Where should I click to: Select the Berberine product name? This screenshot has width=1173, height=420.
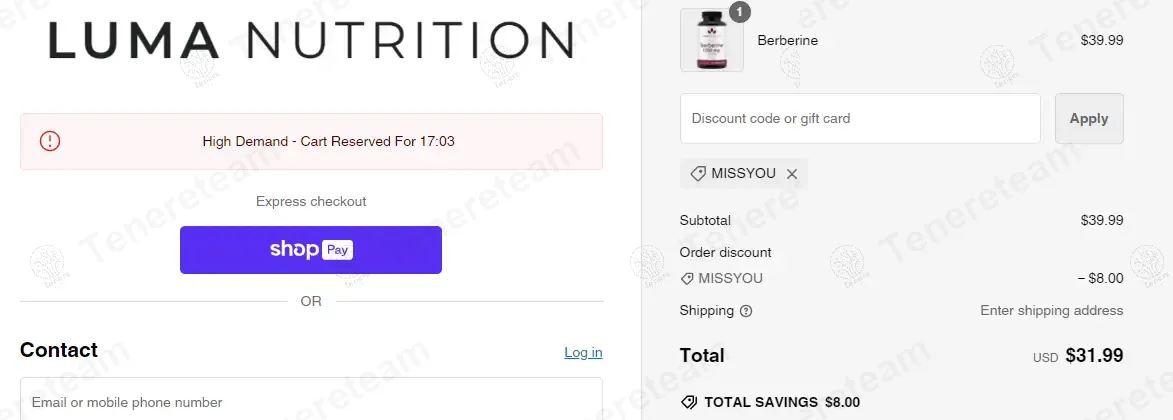pyautogui.click(x=788, y=41)
